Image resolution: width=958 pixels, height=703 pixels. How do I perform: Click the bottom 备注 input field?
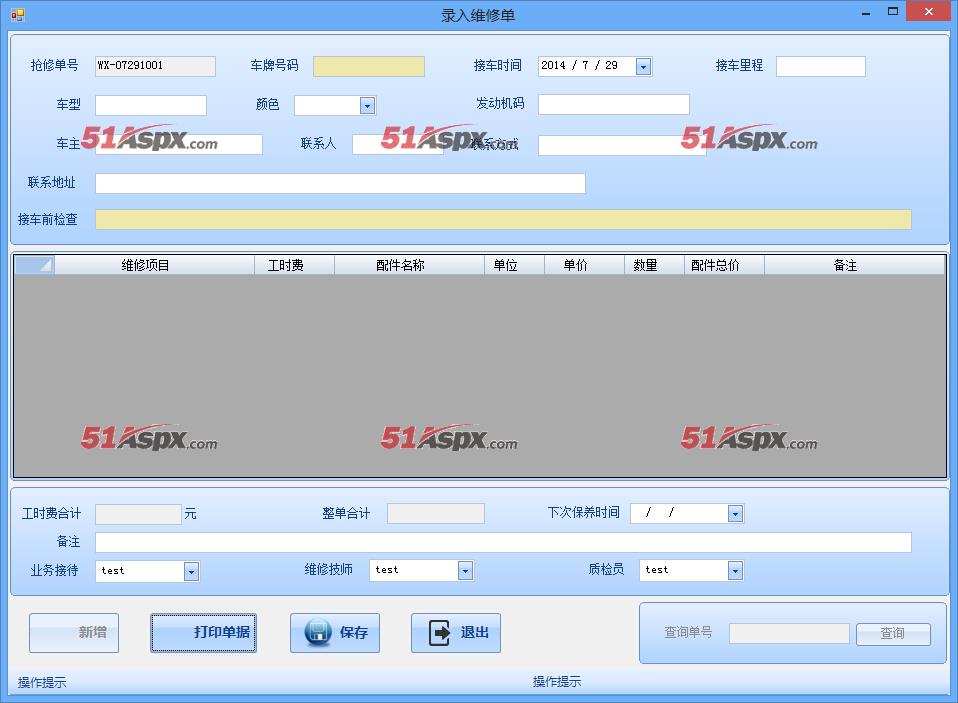coord(503,542)
